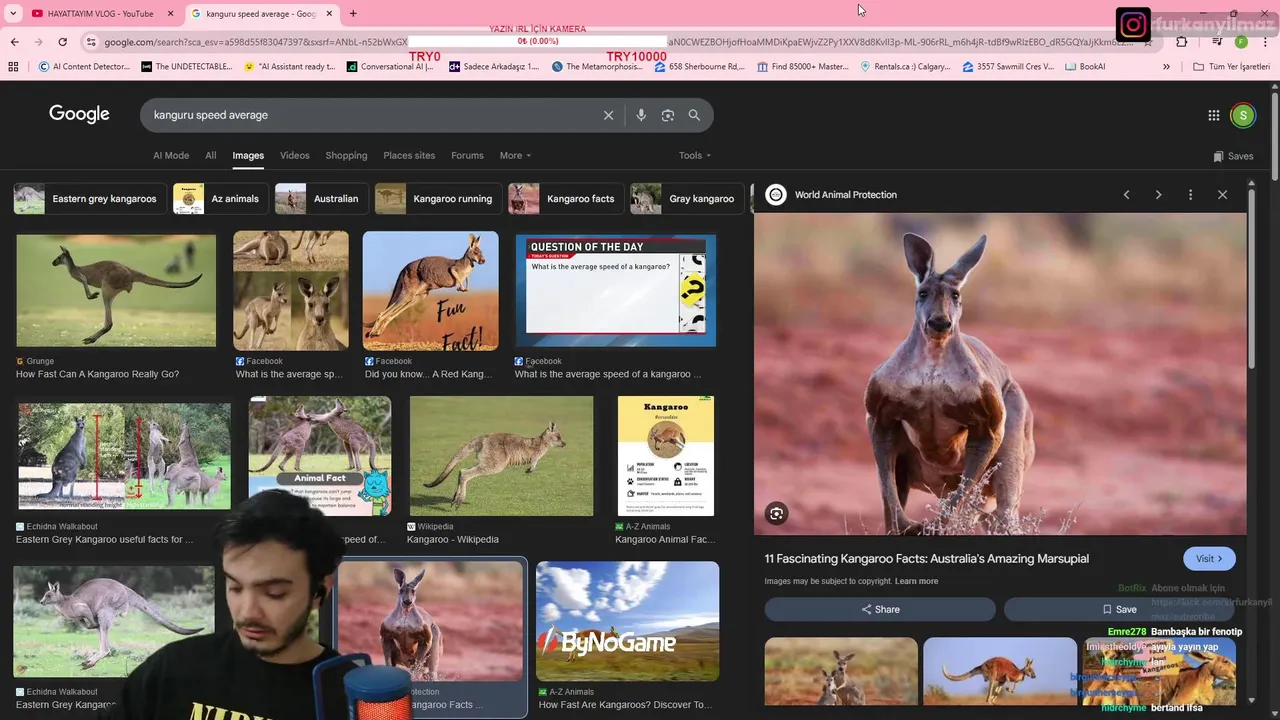Close the image preview panel
1280x720 pixels.
pyautogui.click(x=1222, y=195)
